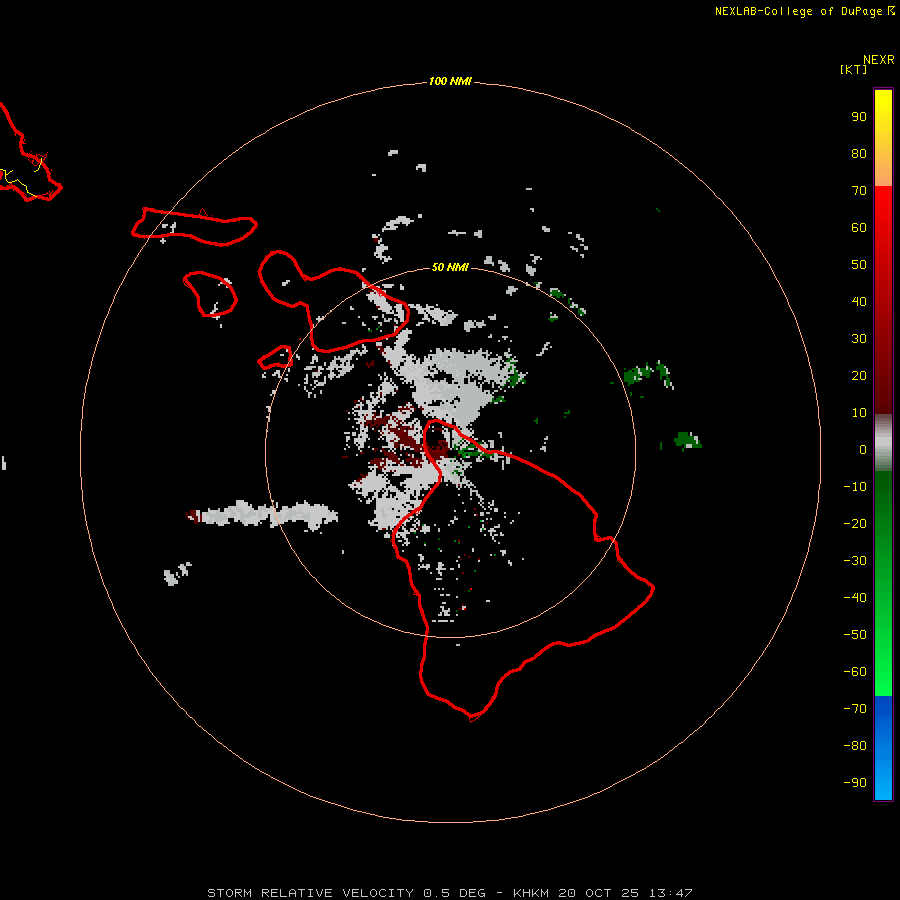Screen dimensions: 900x900
Task: Click the 50 NMI range ring label
Action: (x=449, y=267)
